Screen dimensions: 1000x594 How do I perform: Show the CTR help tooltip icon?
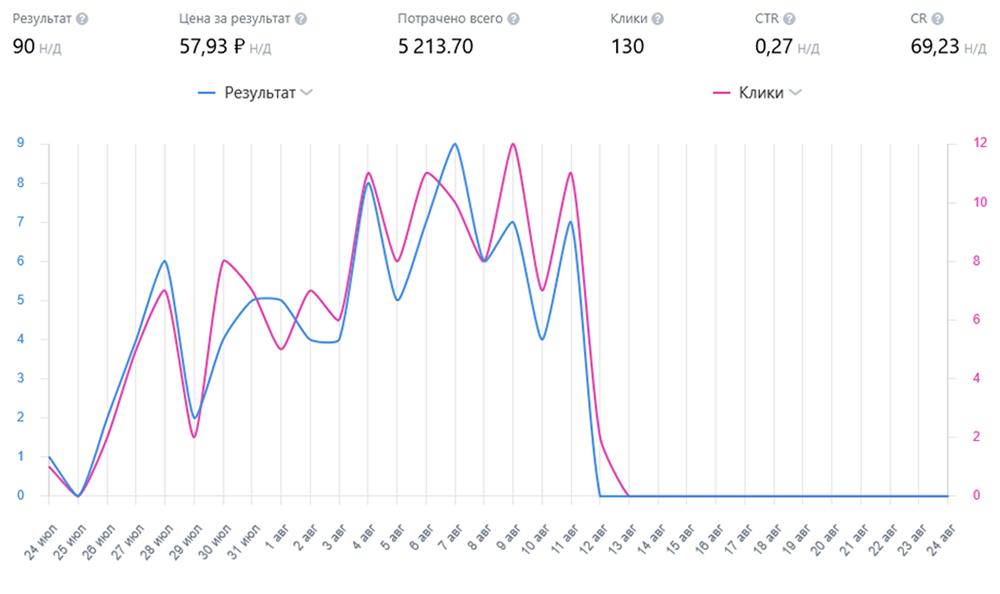[x=790, y=19]
